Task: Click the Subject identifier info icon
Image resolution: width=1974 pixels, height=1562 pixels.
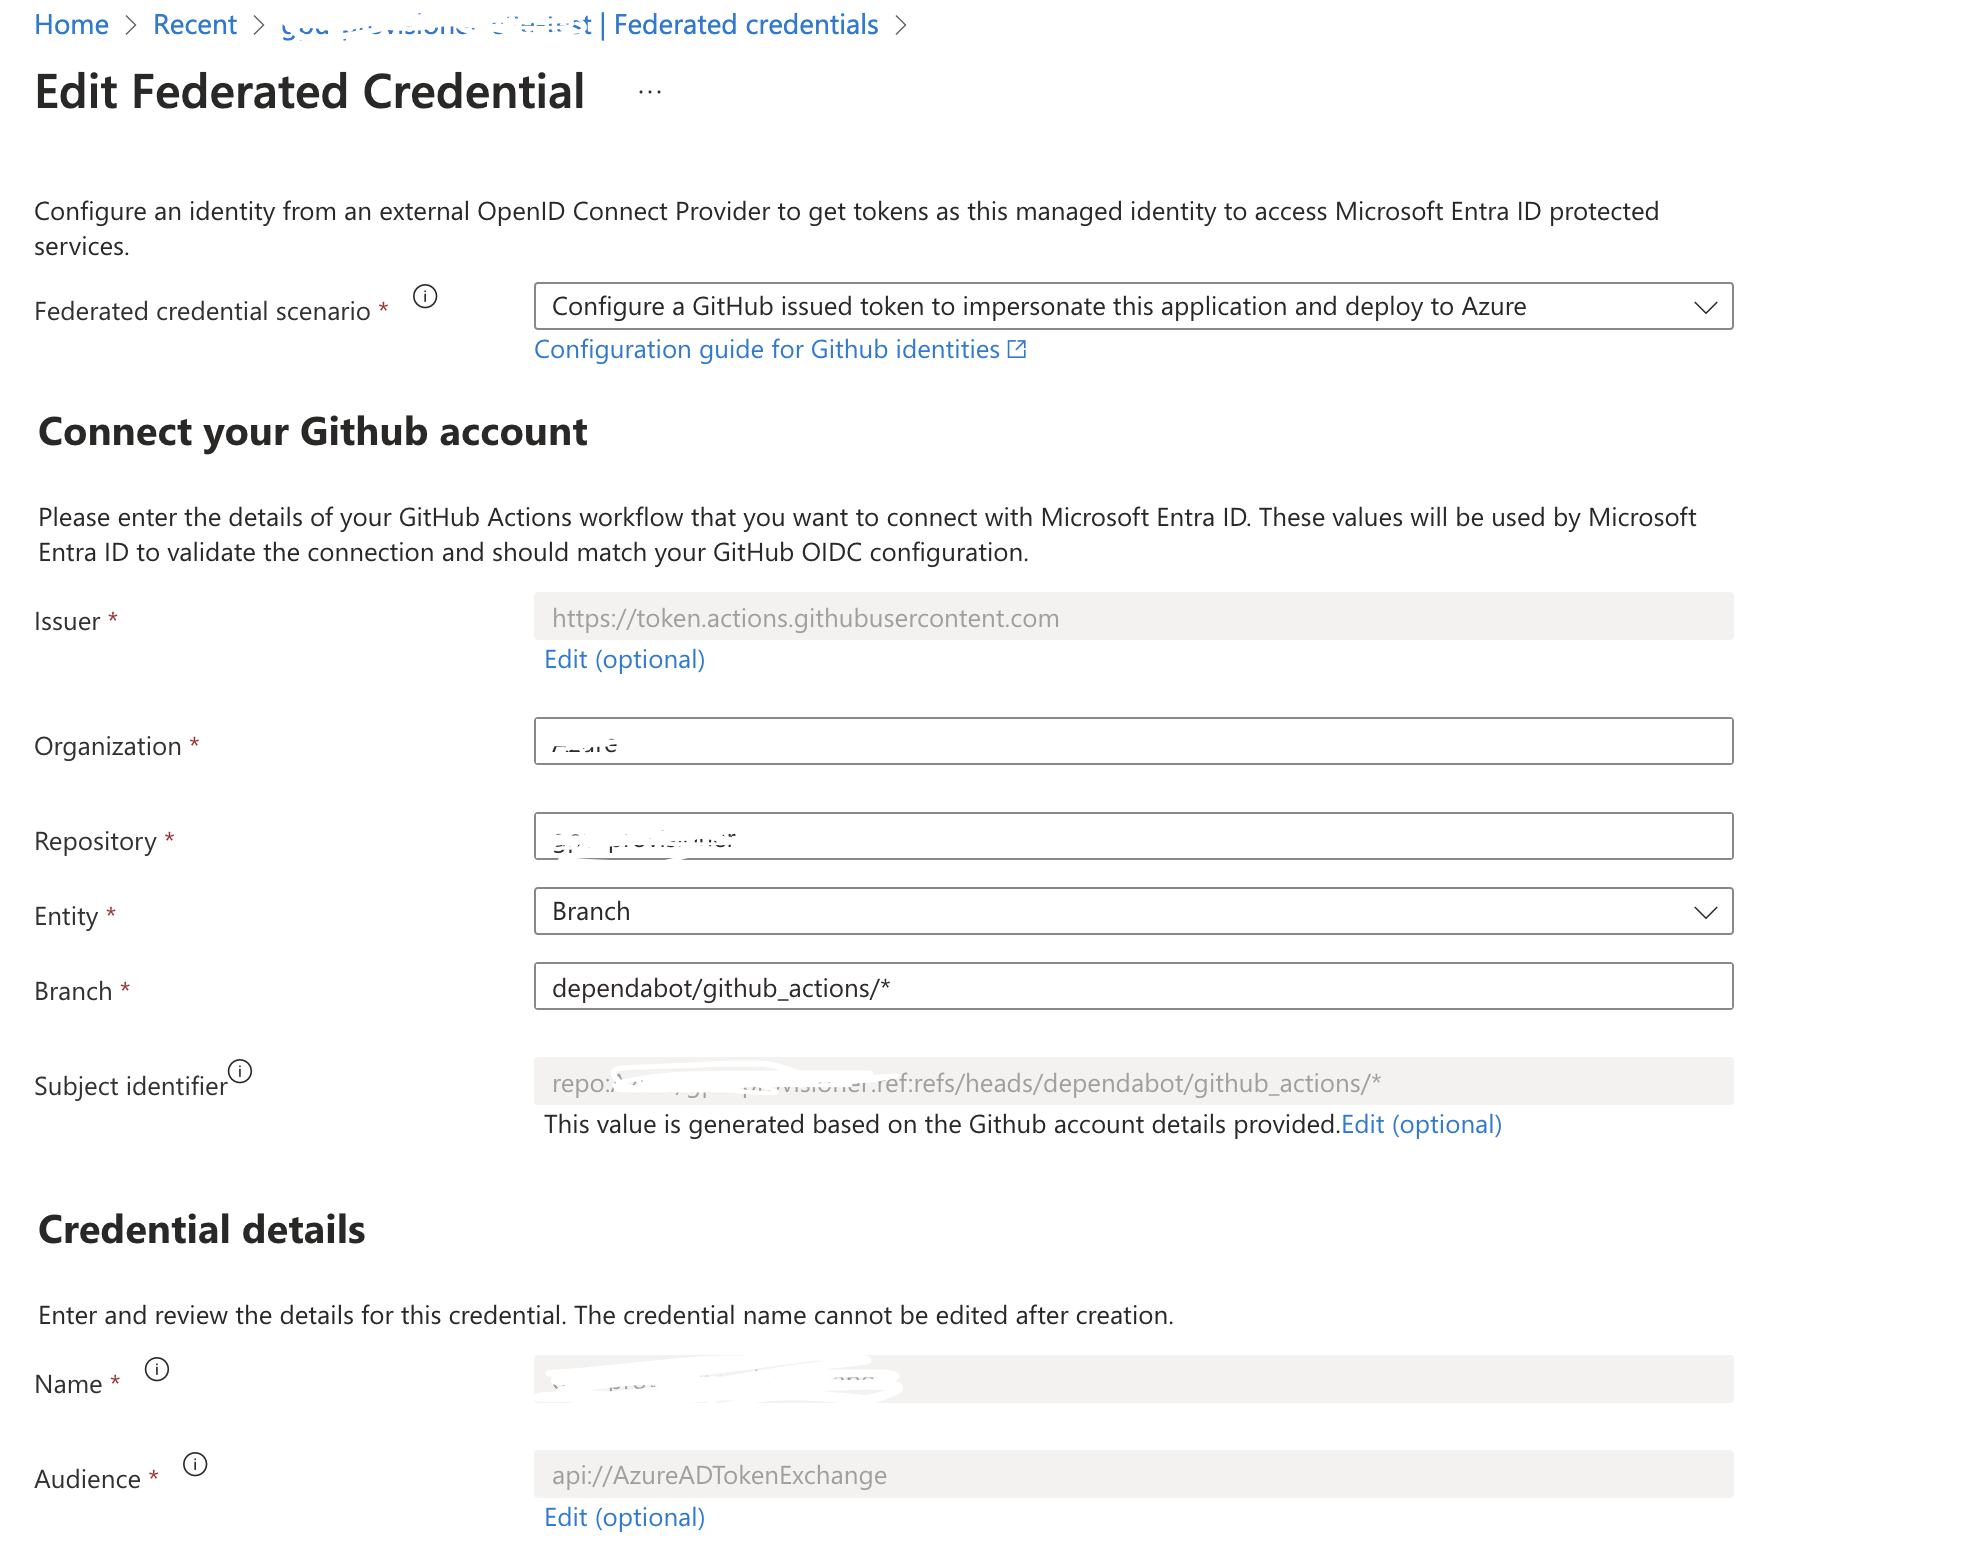Action: pos(240,1070)
